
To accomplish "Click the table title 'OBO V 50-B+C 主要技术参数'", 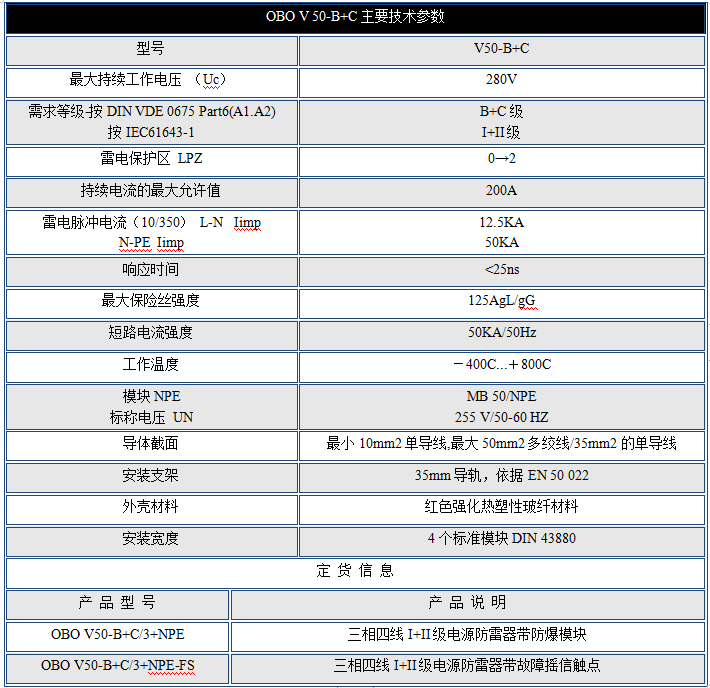I will [355, 17].
